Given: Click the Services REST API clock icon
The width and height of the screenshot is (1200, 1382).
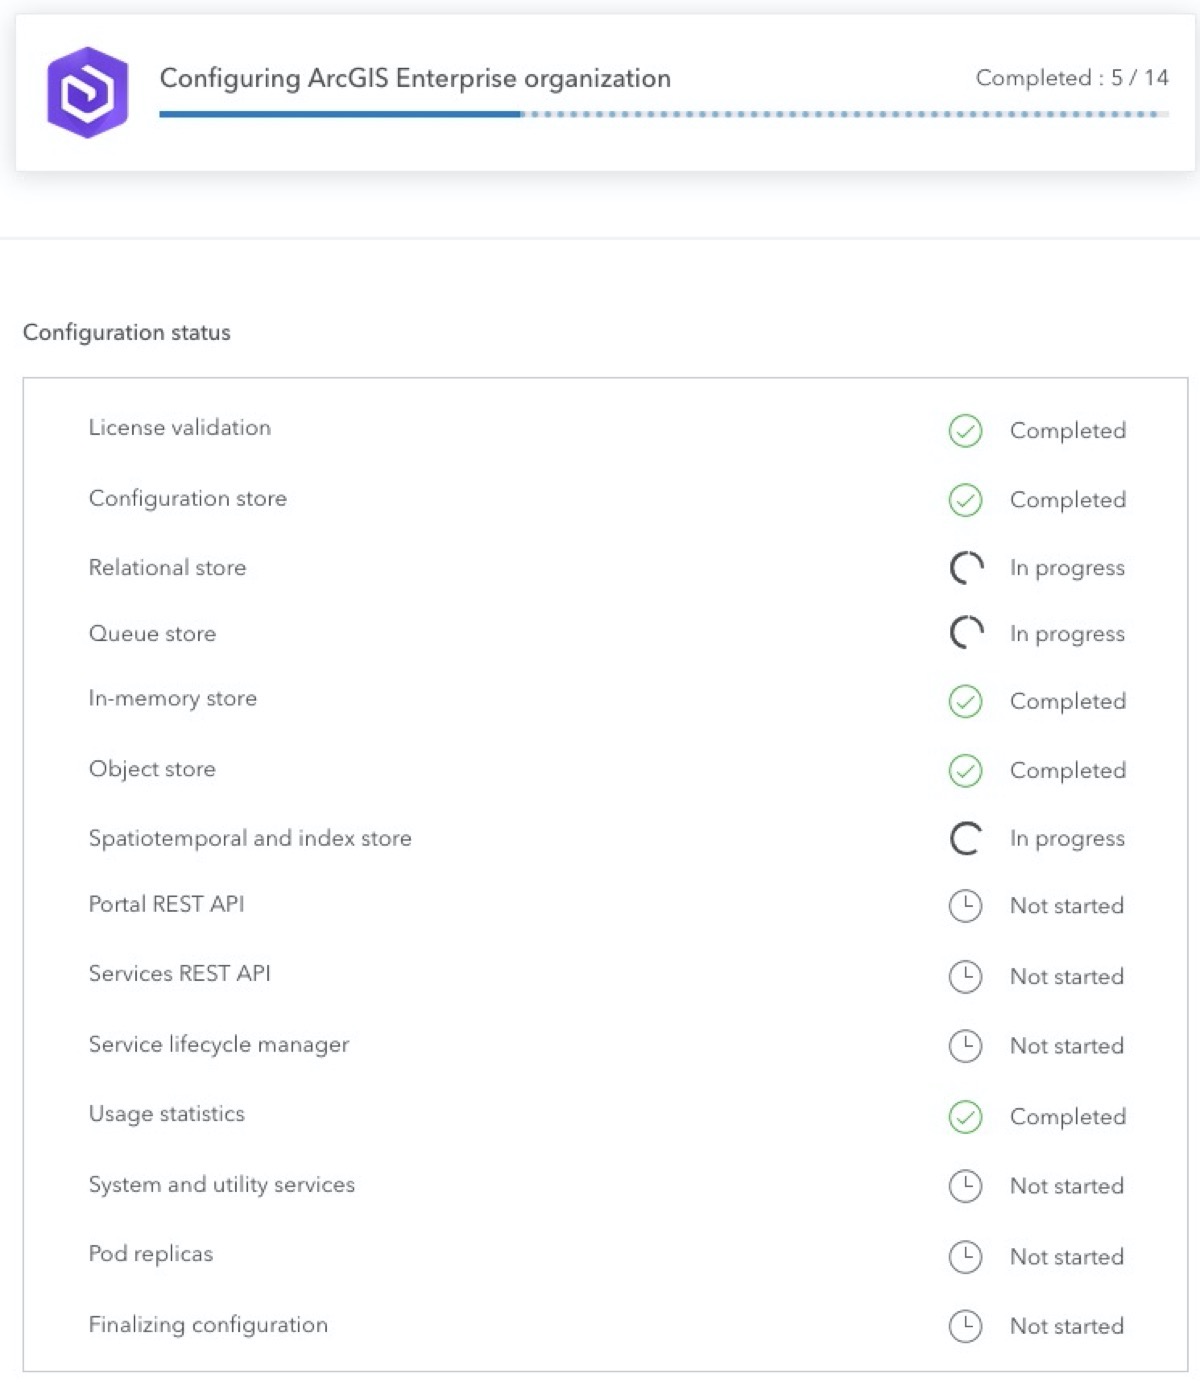Looking at the screenshot, I should (965, 976).
